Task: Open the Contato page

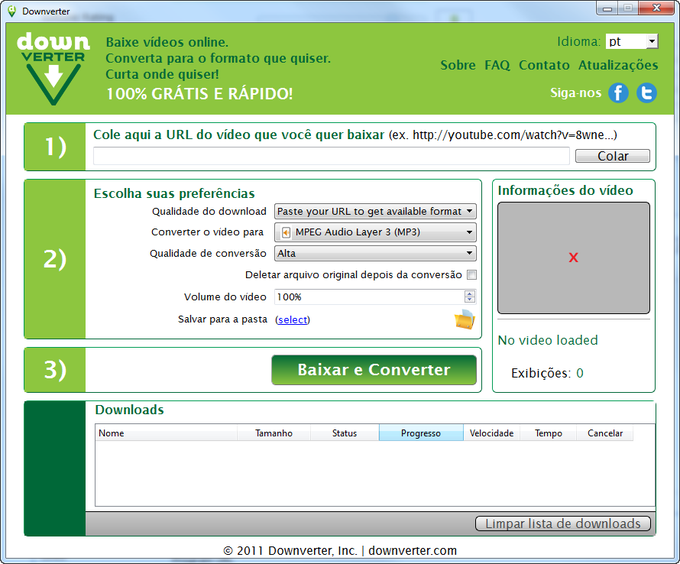Action: (x=544, y=65)
